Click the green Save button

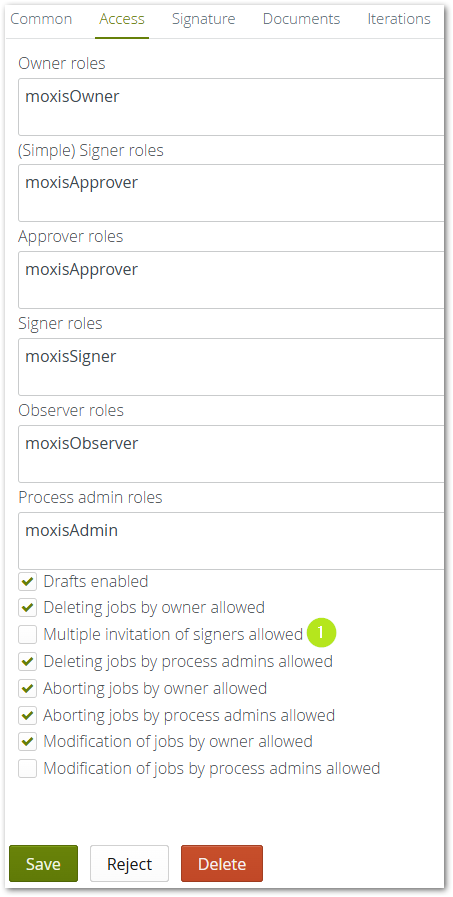43,863
